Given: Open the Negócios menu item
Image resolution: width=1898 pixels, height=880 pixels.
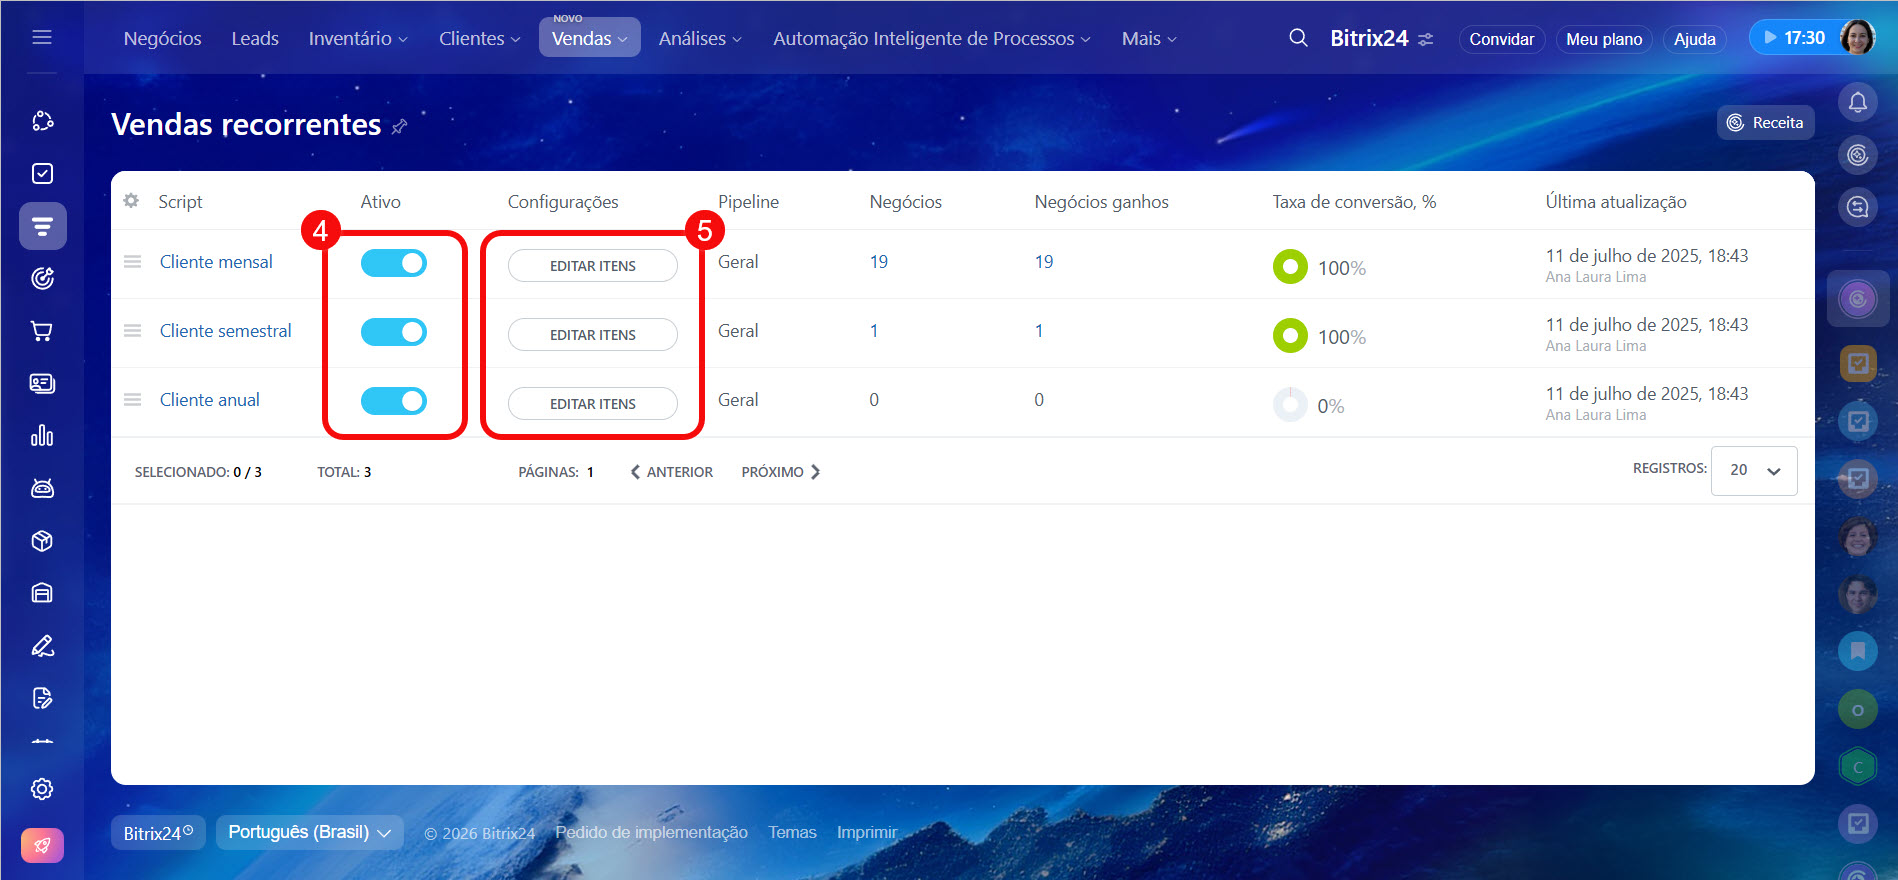Looking at the screenshot, I should pos(162,38).
